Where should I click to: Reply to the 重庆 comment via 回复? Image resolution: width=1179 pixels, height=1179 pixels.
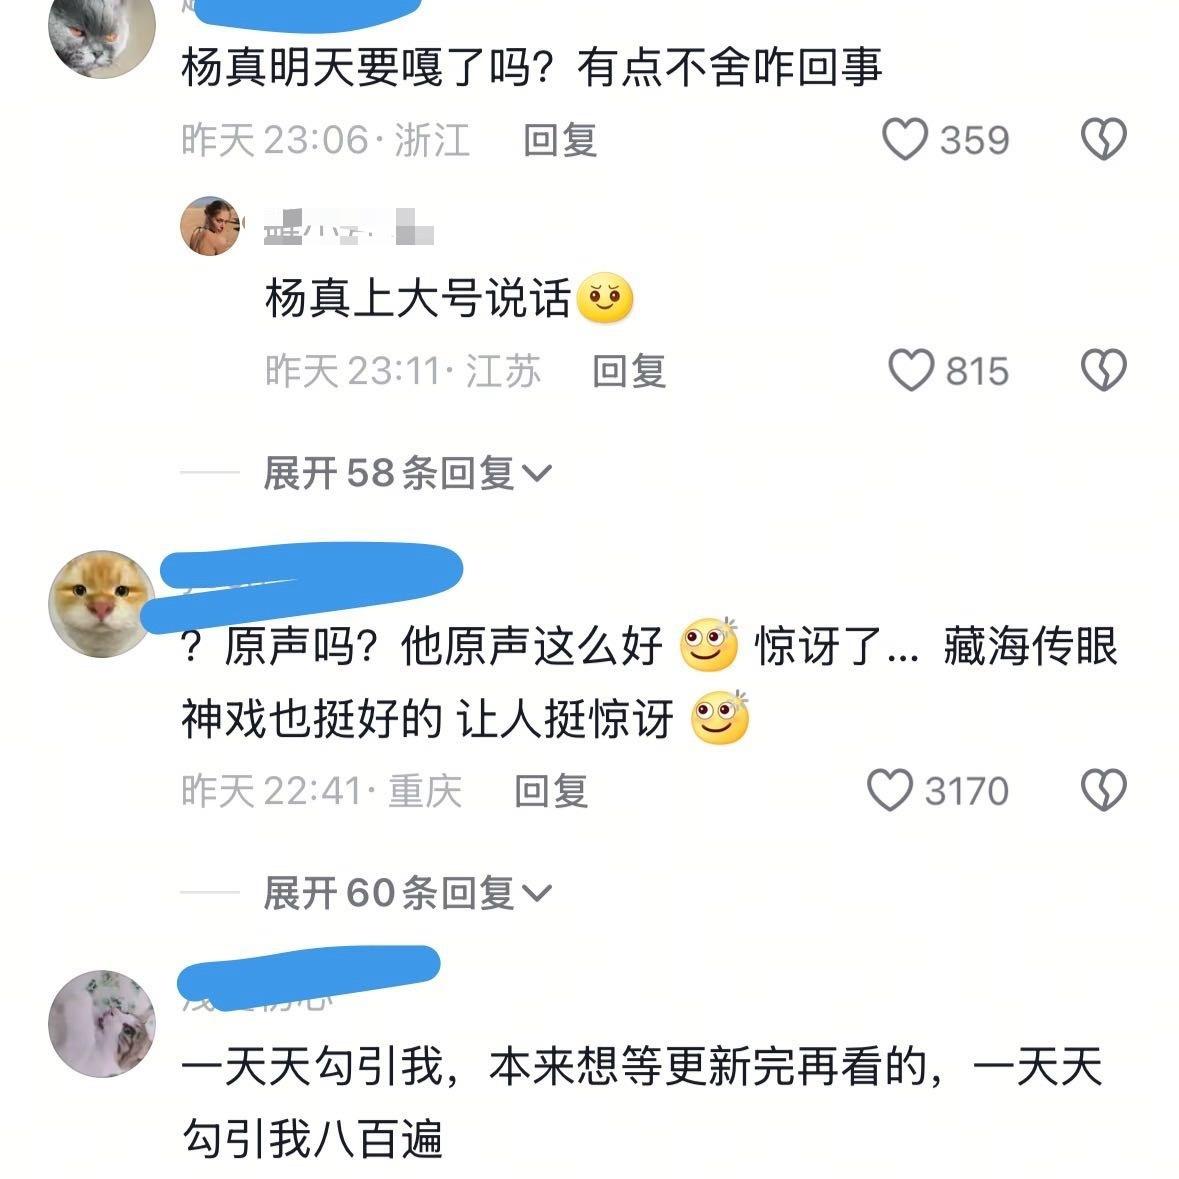[x=551, y=791]
